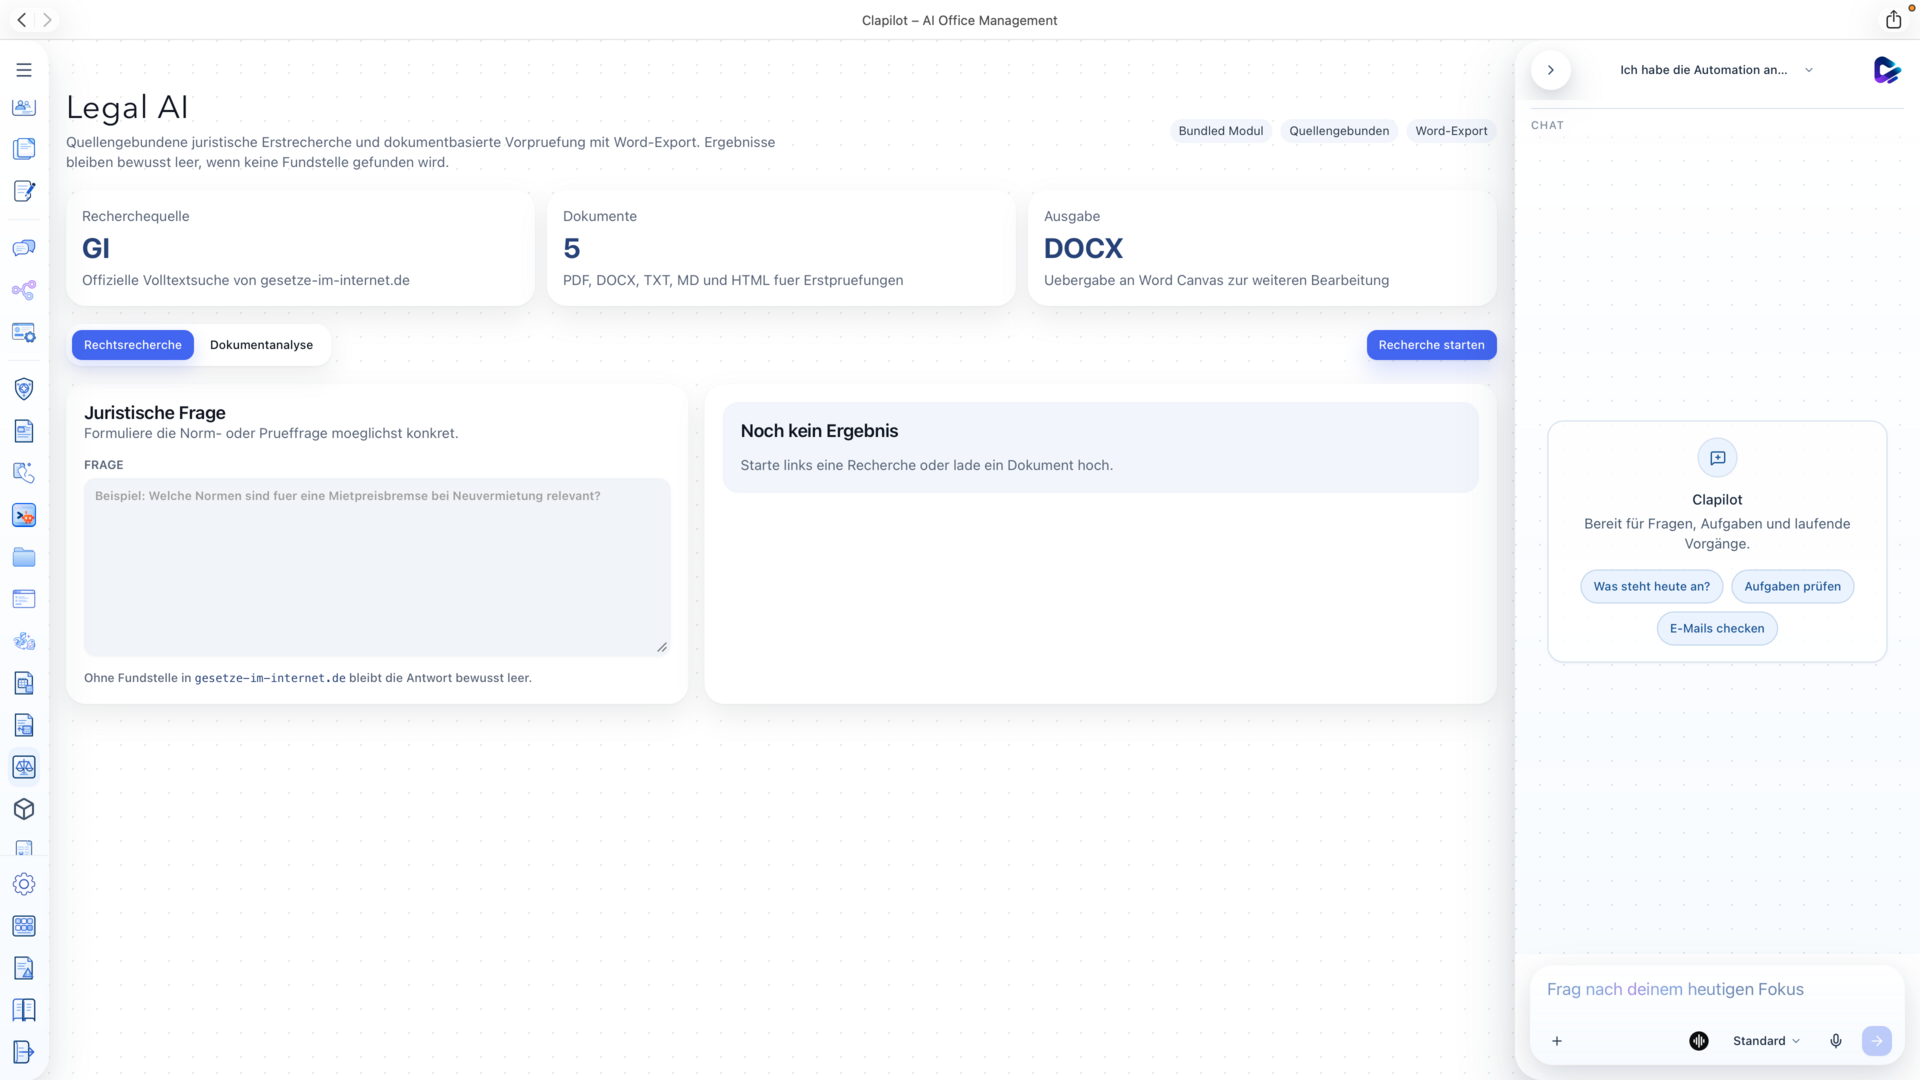1920x1080 pixels.
Task: Go back with the title bar arrow
Action: 22,20
